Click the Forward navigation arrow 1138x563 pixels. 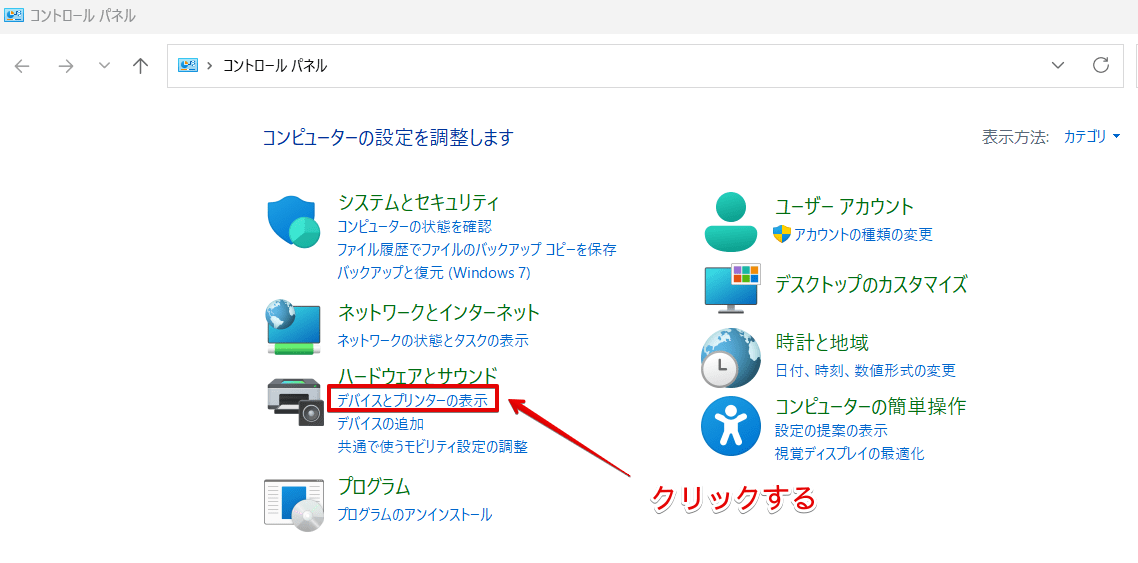click(x=66, y=66)
